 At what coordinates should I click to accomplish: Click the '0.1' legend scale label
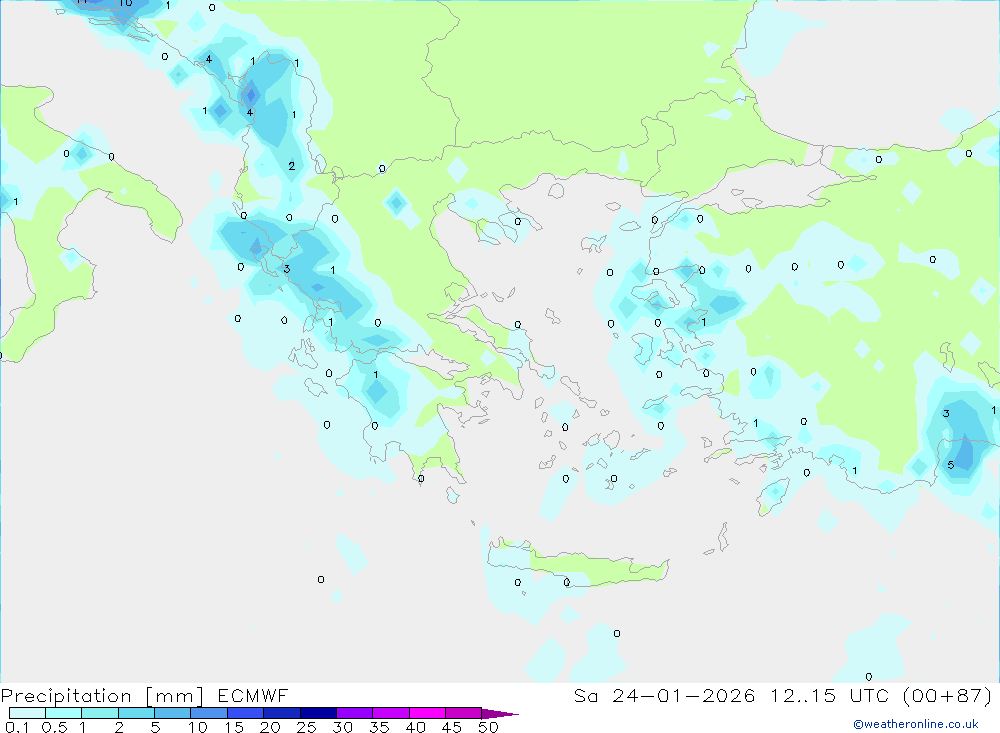pos(17,727)
